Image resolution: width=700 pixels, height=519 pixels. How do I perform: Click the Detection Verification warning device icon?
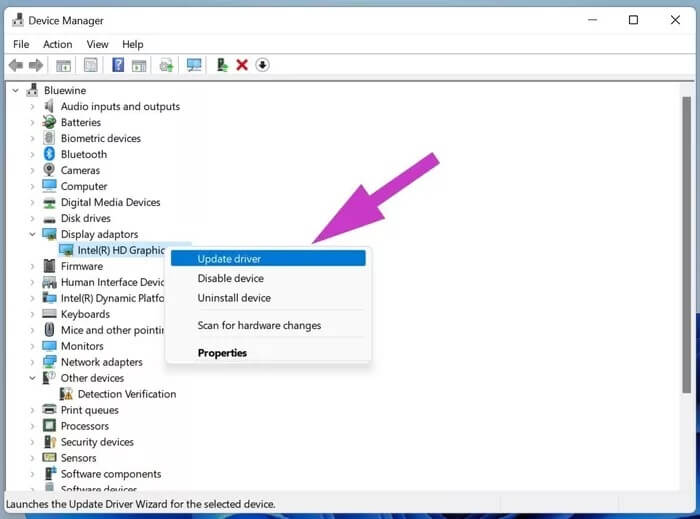point(66,394)
